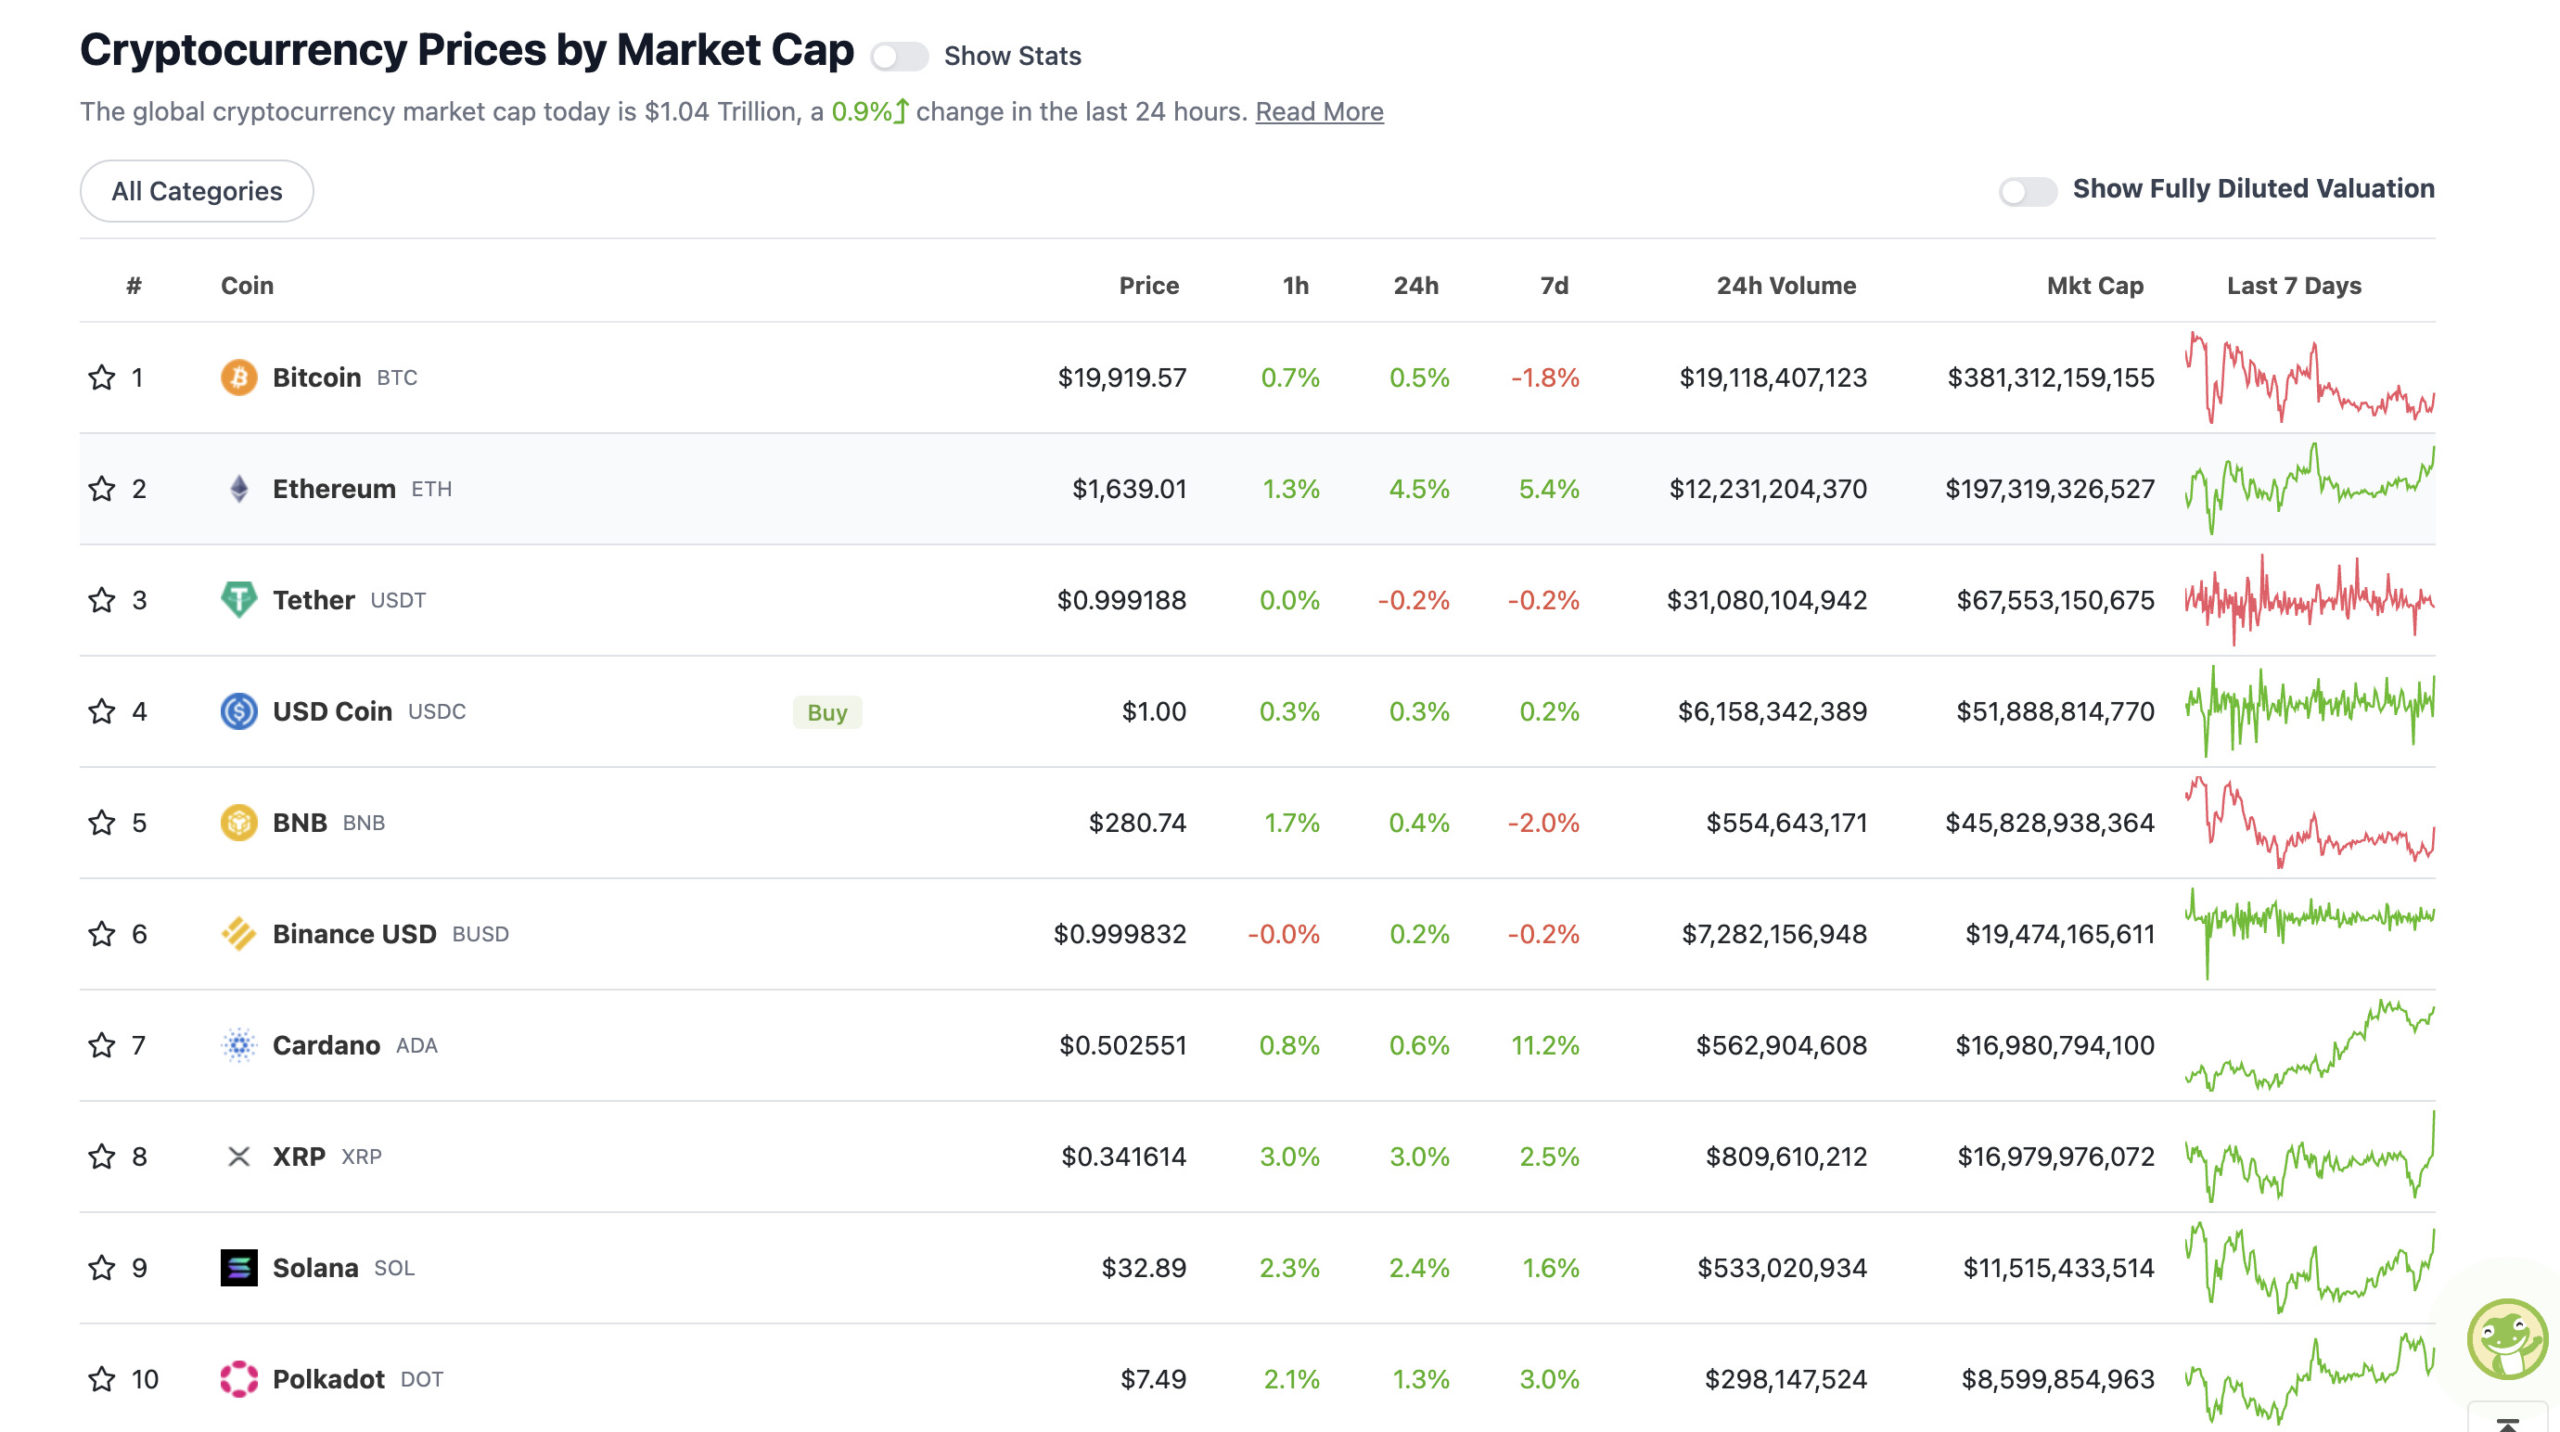Click the Polkadot coin logo
This screenshot has width=2560, height=1432.
239,1379
